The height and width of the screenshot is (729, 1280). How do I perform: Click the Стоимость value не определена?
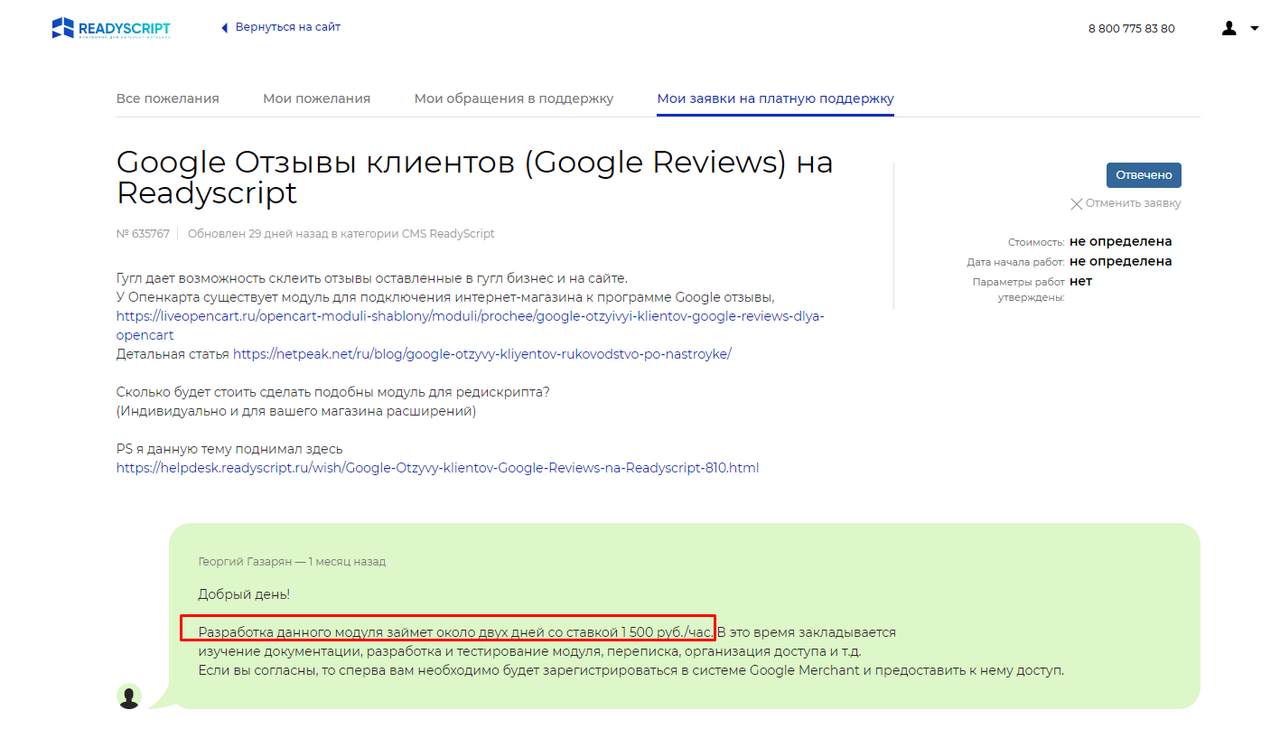(x=1120, y=241)
